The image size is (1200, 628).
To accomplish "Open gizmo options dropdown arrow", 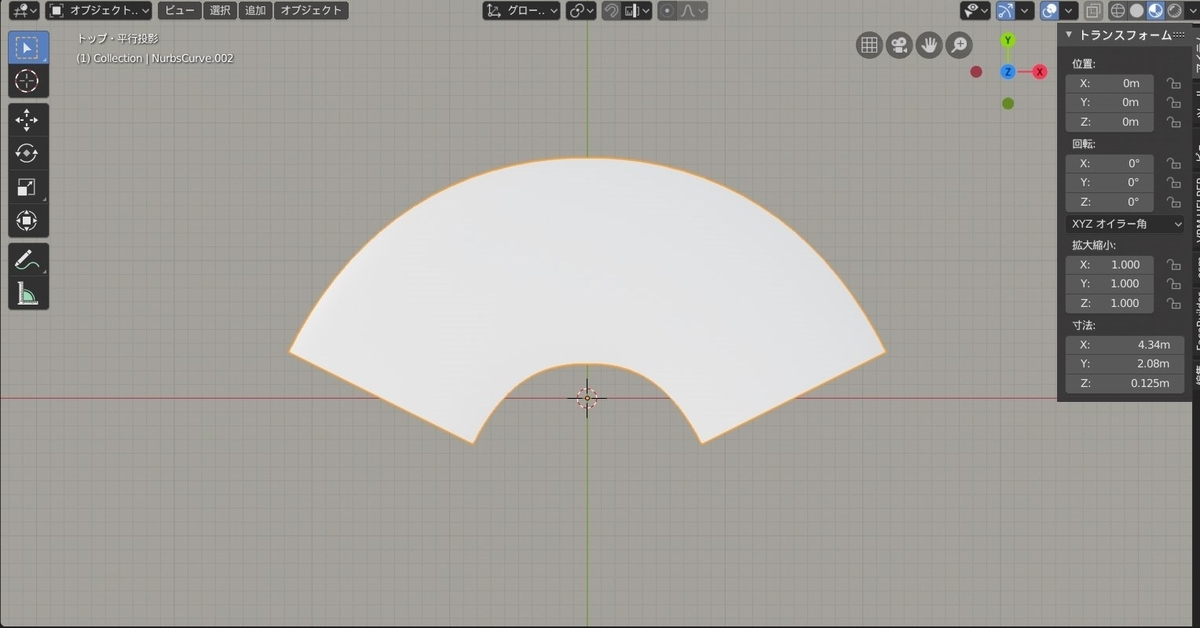I will (1025, 11).
